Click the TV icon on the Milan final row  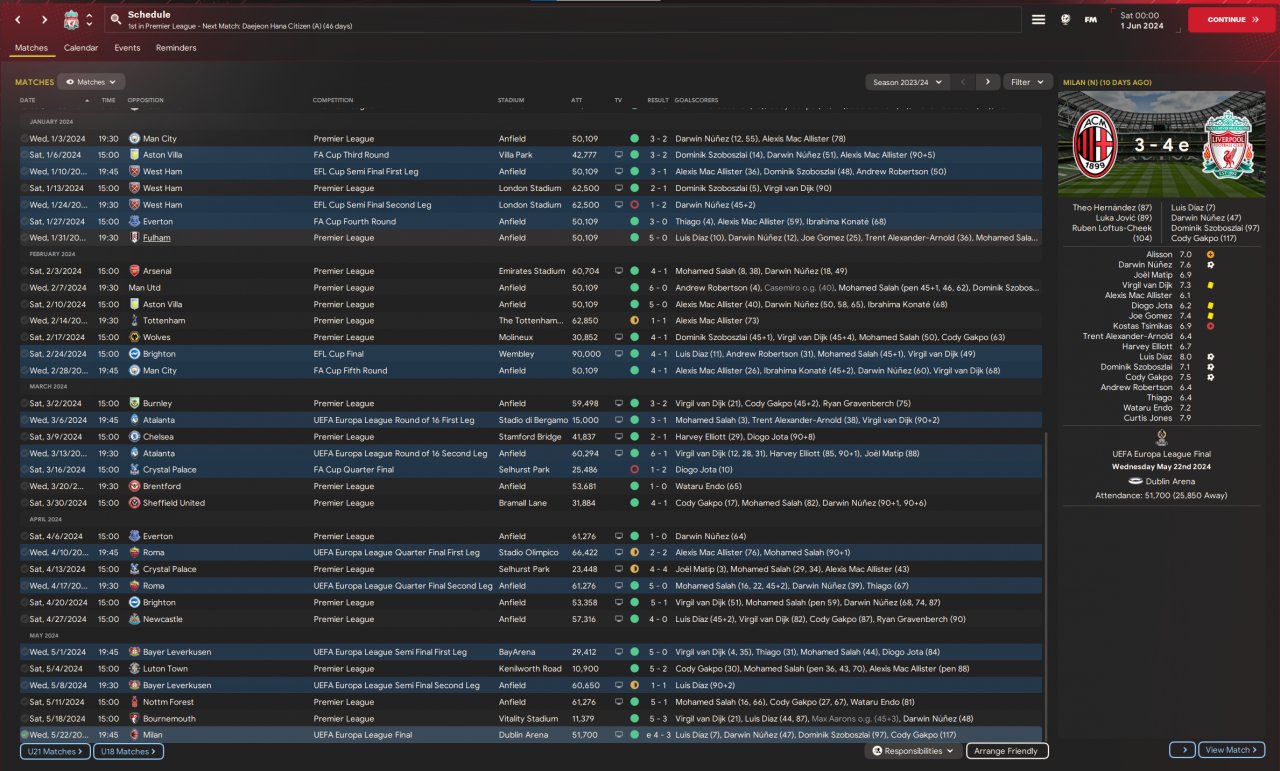(x=619, y=735)
